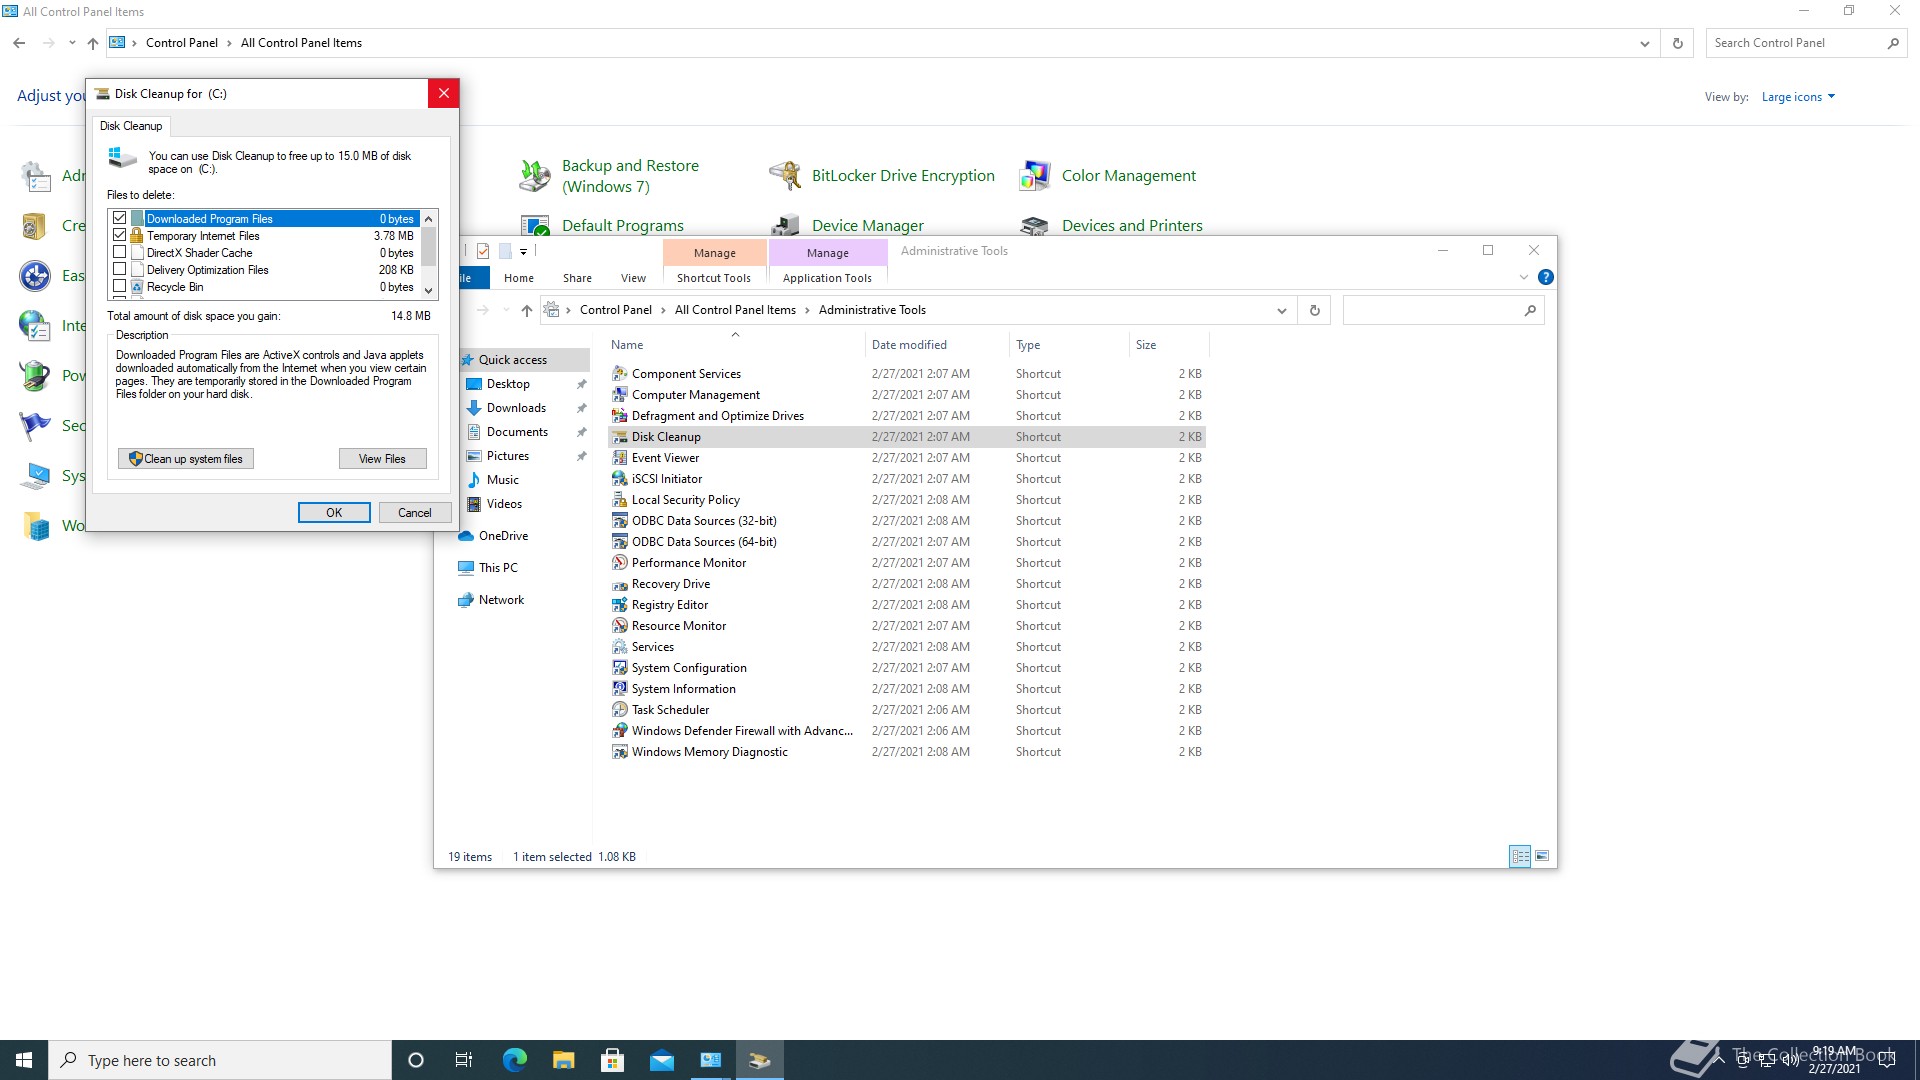Confirm Disk Cleanup with OK
1920x1080 pixels.
coord(334,512)
